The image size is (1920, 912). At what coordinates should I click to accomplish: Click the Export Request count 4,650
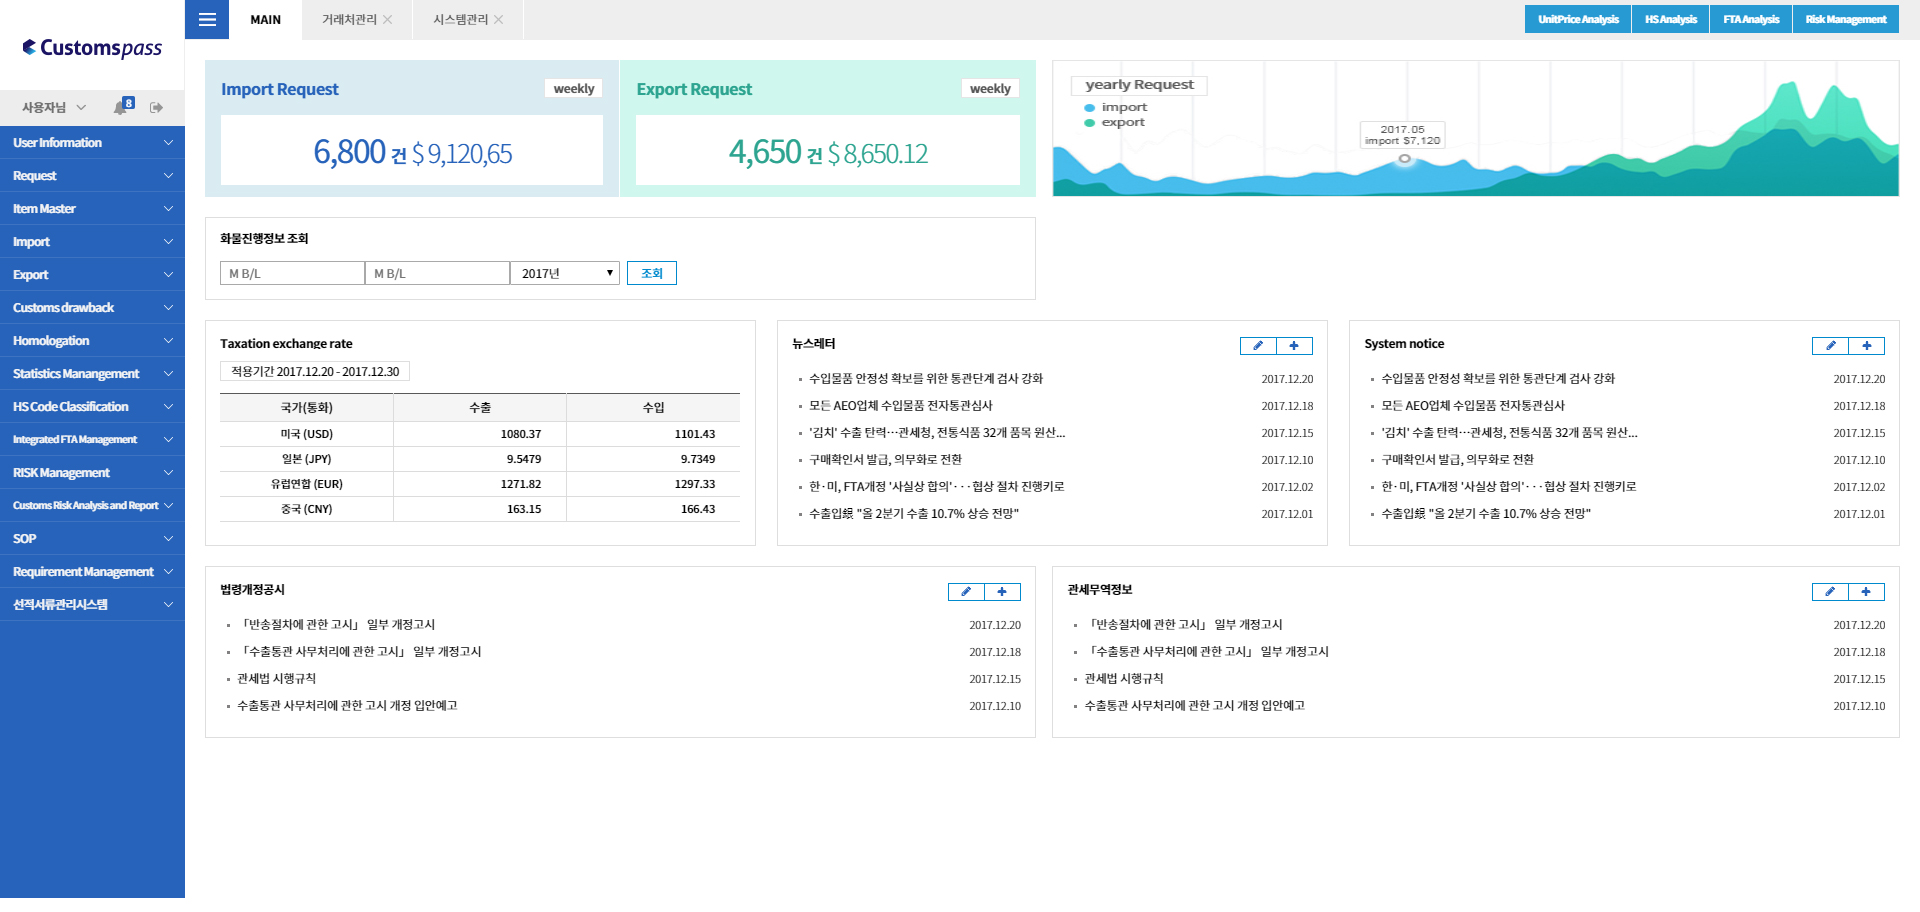[765, 152]
